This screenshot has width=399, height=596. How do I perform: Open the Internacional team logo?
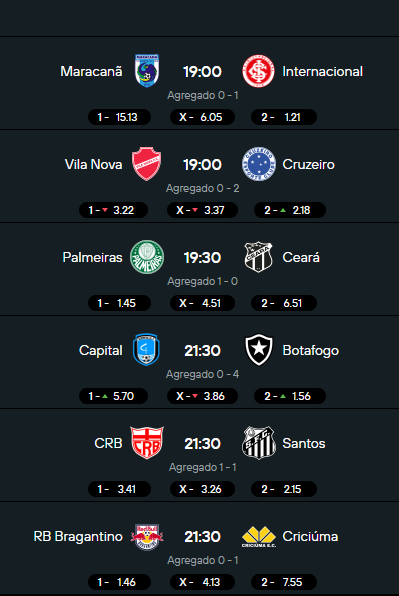(x=258, y=71)
